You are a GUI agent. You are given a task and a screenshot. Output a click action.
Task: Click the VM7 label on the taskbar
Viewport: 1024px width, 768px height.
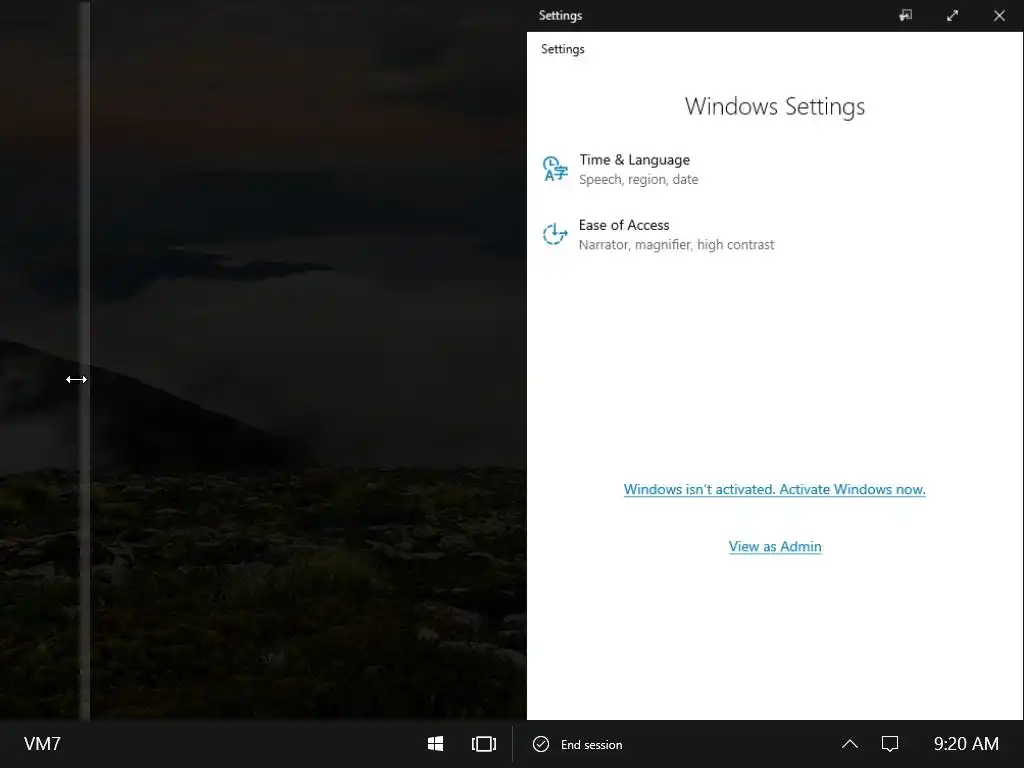tap(42, 744)
